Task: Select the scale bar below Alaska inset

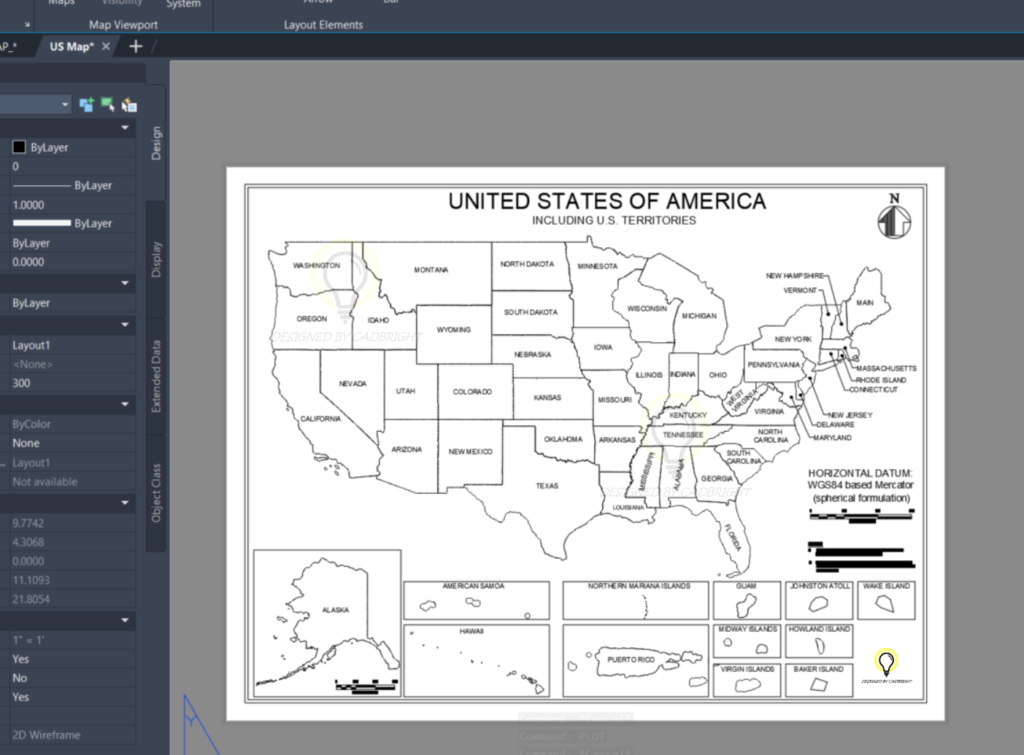Action: click(366, 686)
